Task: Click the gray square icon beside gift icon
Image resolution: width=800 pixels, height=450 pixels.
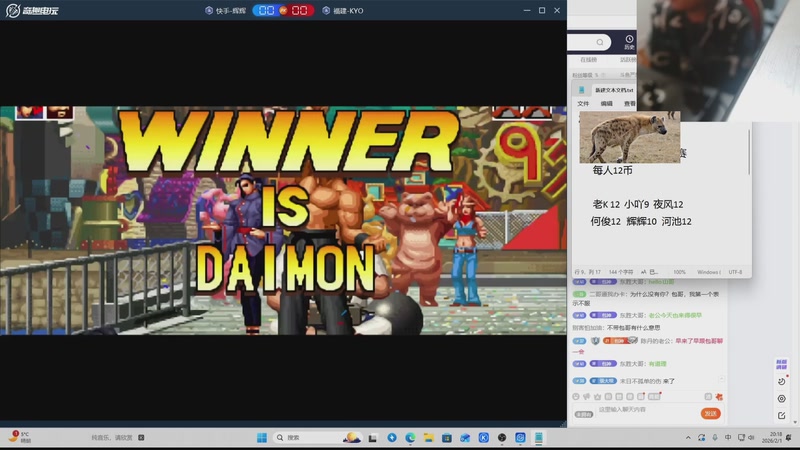Action: [708, 396]
